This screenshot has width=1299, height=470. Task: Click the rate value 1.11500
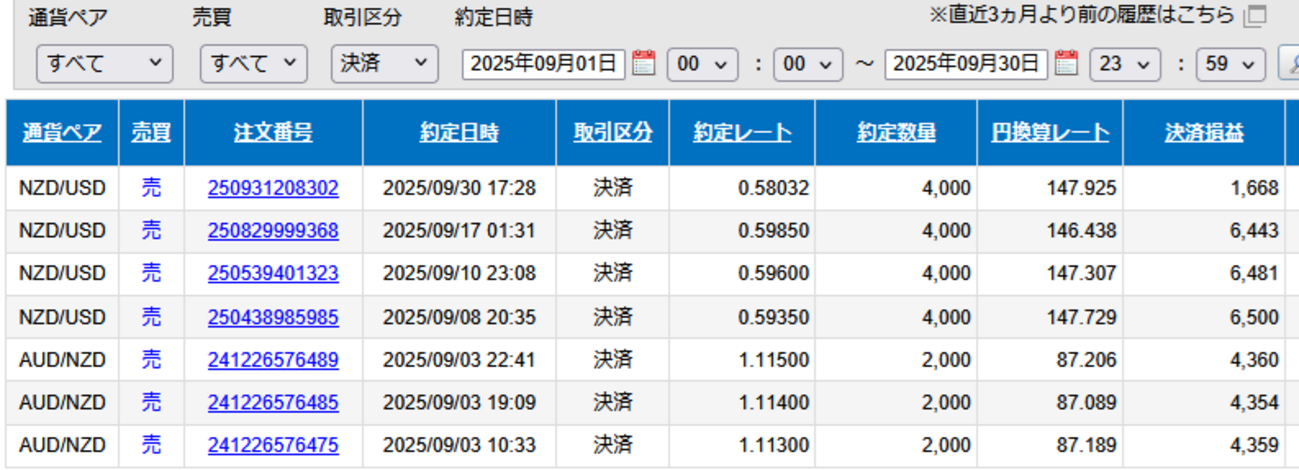(774, 360)
